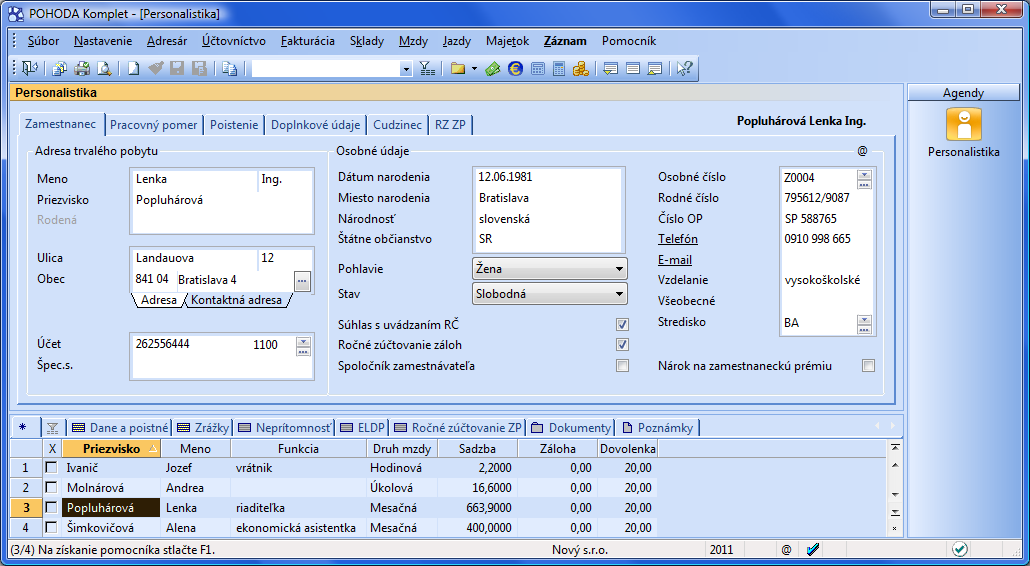Click the Dátum narodenia field 12.06.1981
The width and height of the screenshot is (1030, 566).
pos(548,177)
